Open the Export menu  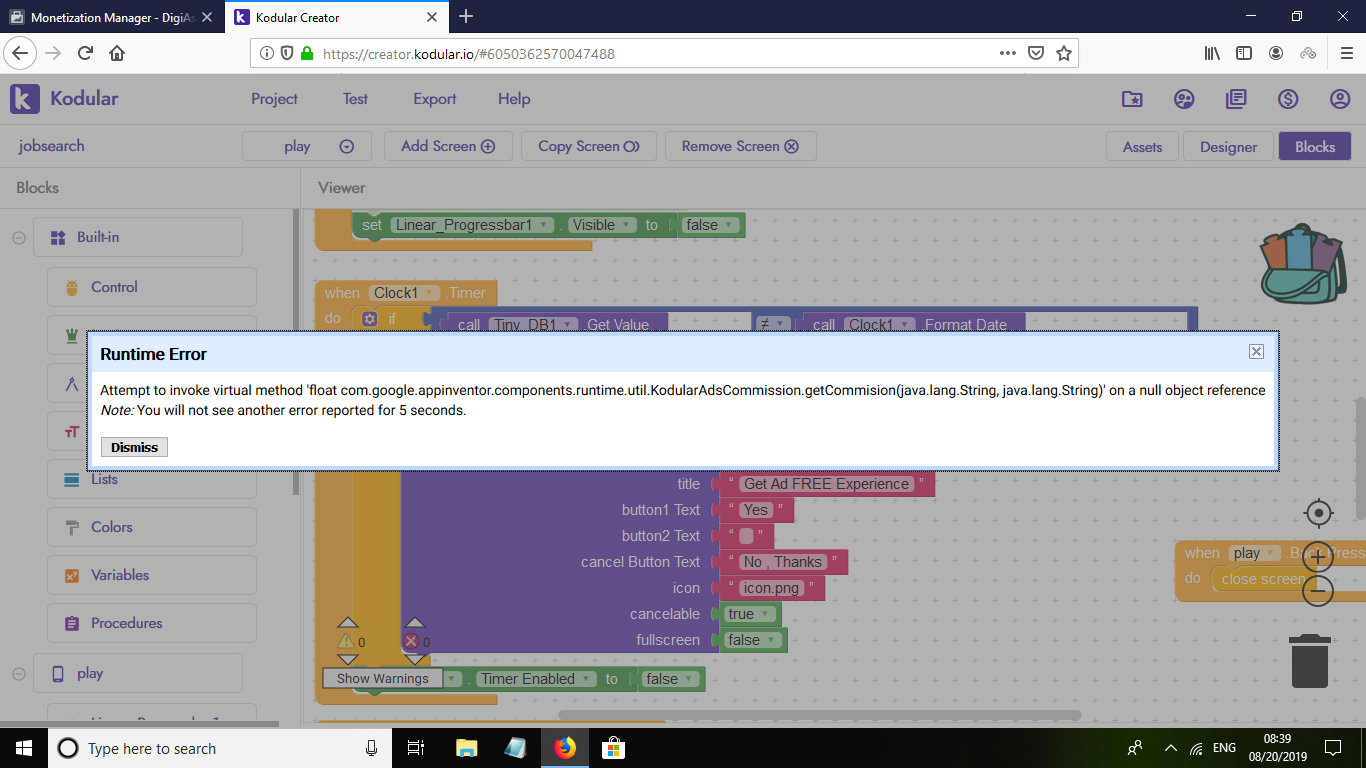click(x=435, y=99)
